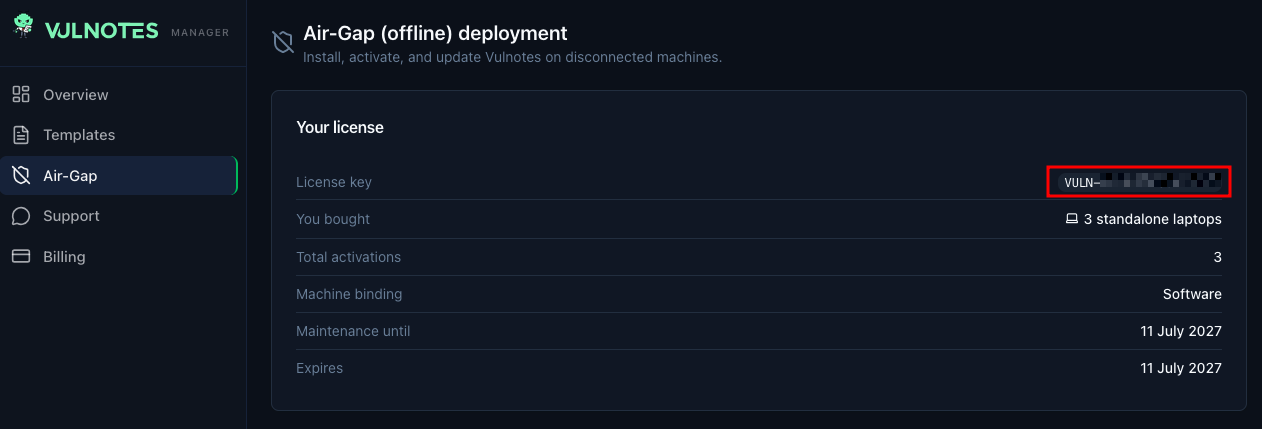Click the Air-Gap (offline) deployment heading
The image size is (1262, 429).
pyautogui.click(x=435, y=34)
